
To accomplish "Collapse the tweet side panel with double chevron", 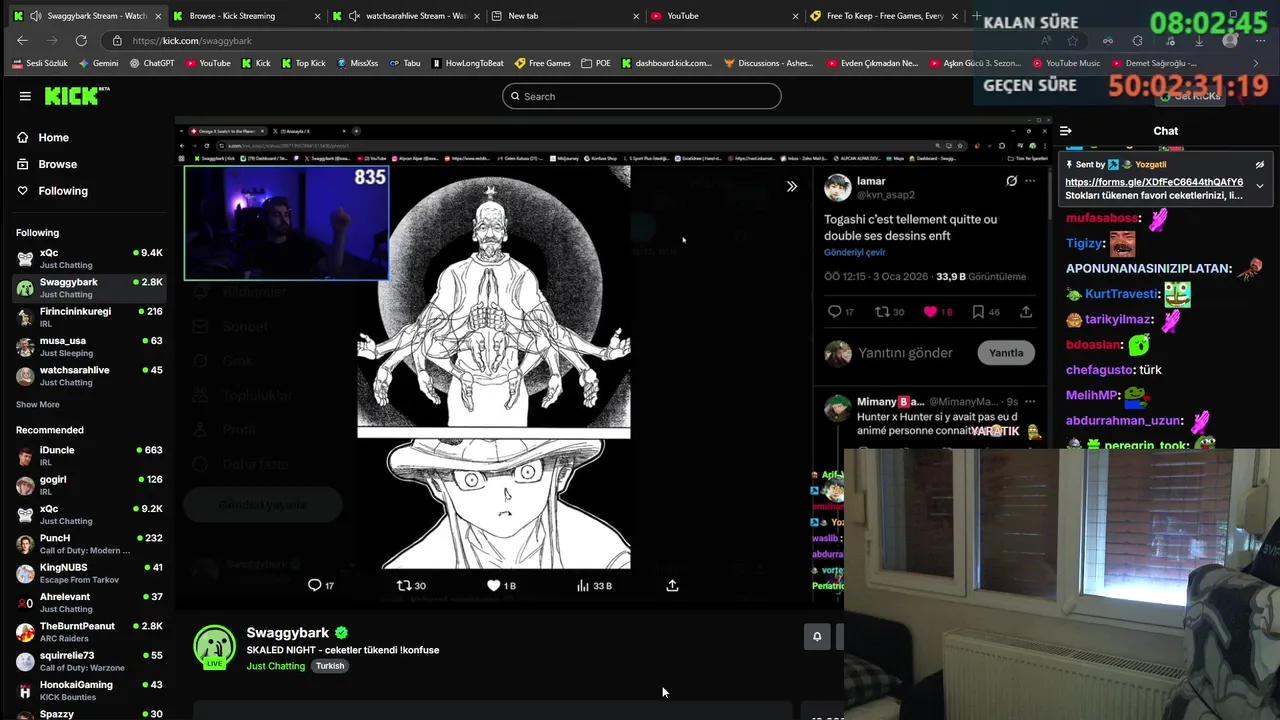I will (x=792, y=186).
